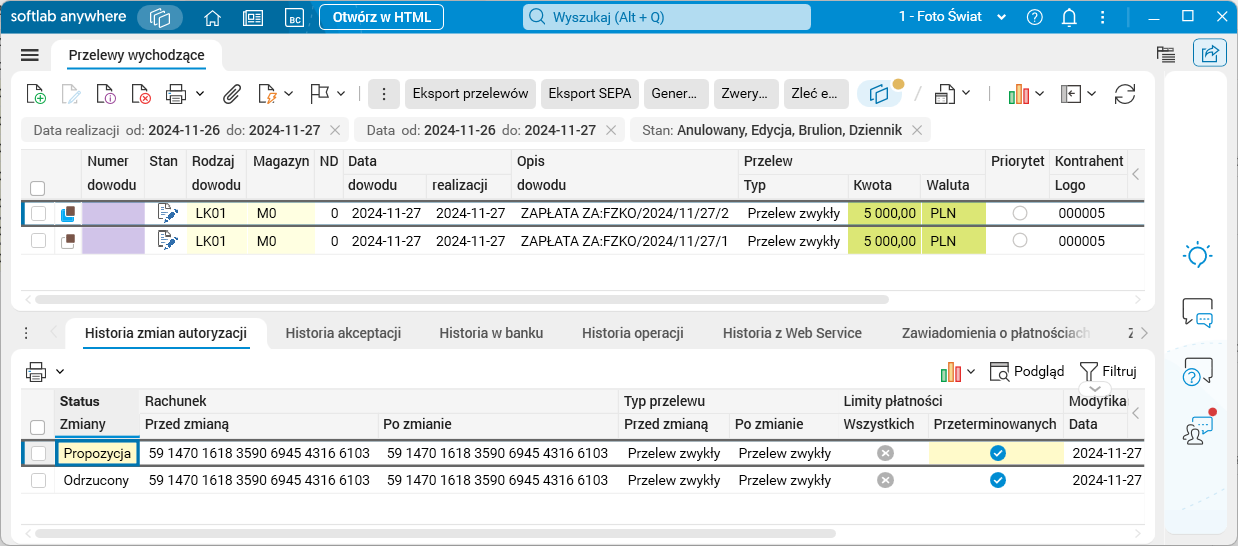Toggle Przeterminowanych check in Odrzucony row
Viewport: 1238px width, 546px height.
coord(997,480)
